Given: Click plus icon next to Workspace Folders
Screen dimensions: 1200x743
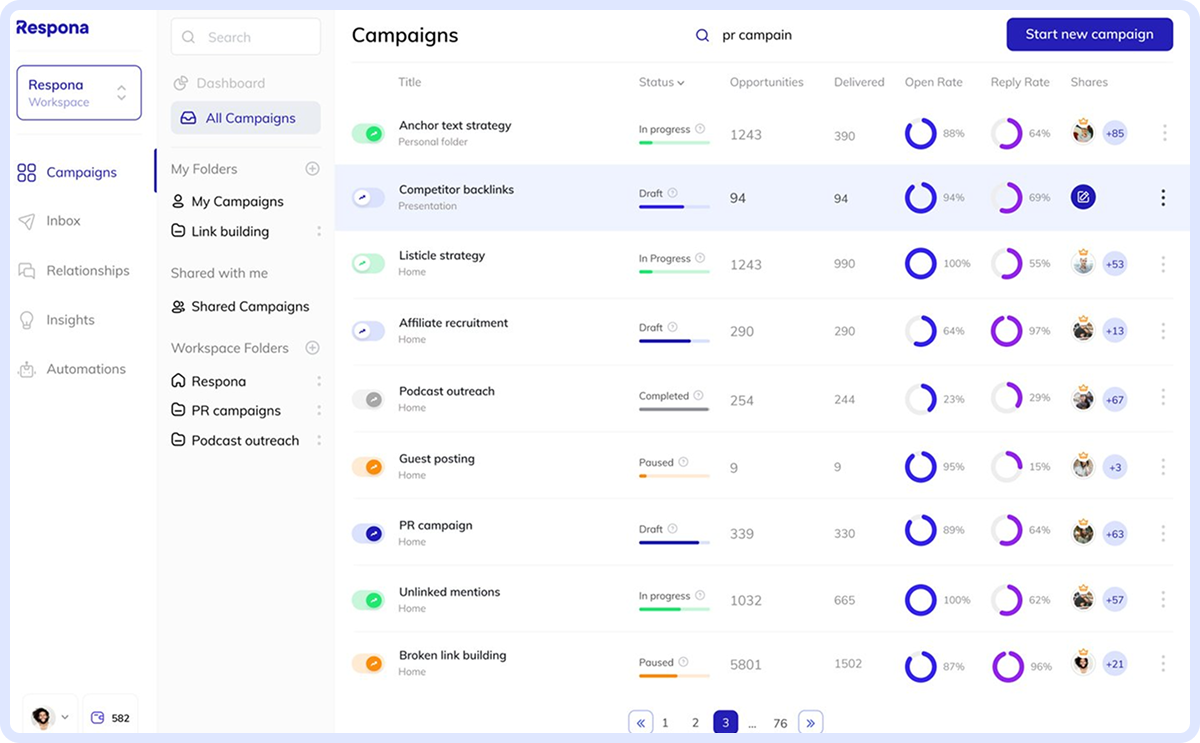Looking at the screenshot, I should [312, 348].
